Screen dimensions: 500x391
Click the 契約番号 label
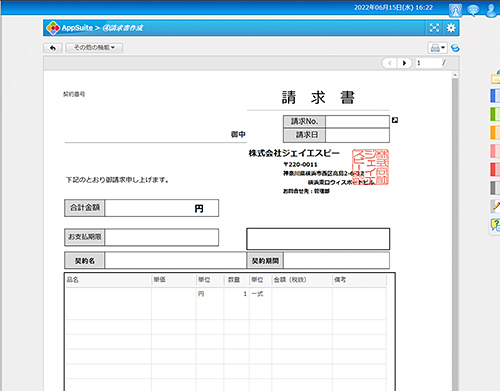coord(74,94)
